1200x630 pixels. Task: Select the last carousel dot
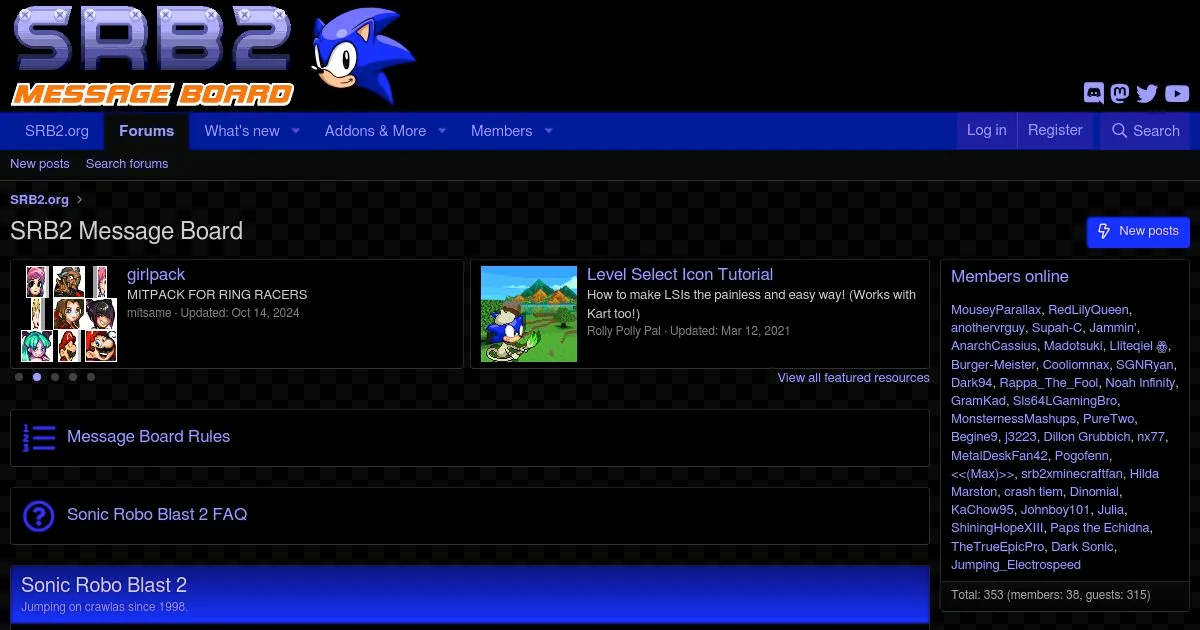[x=91, y=377]
